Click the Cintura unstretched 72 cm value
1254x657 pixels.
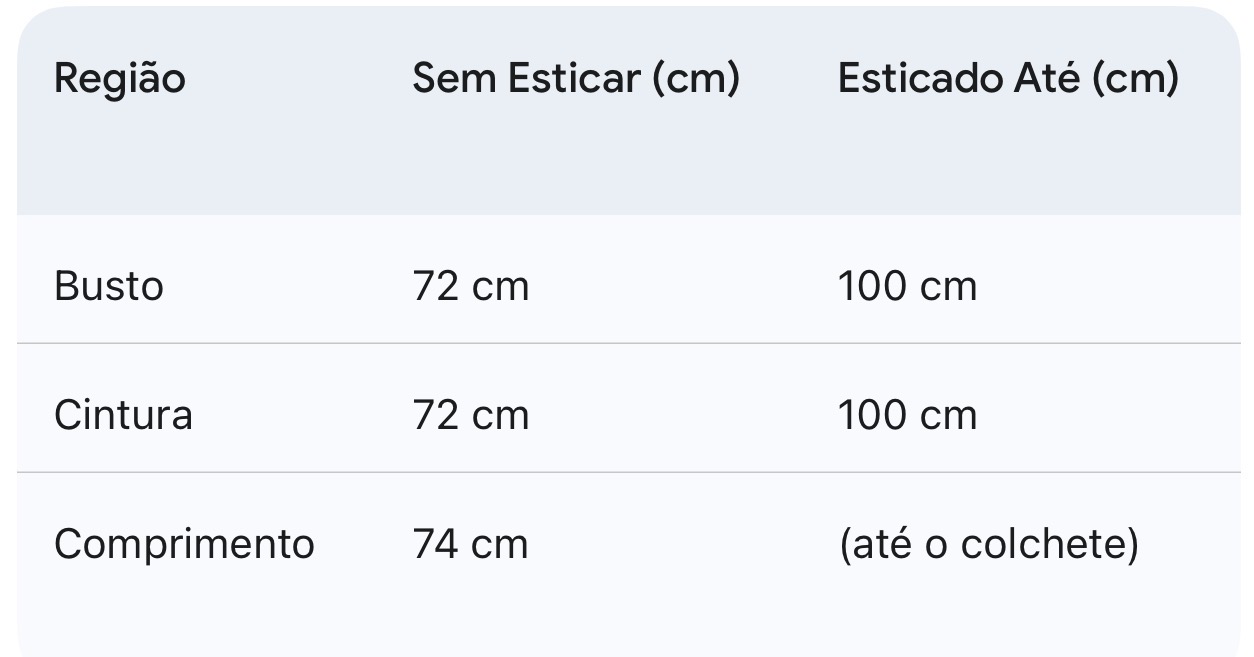470,415
